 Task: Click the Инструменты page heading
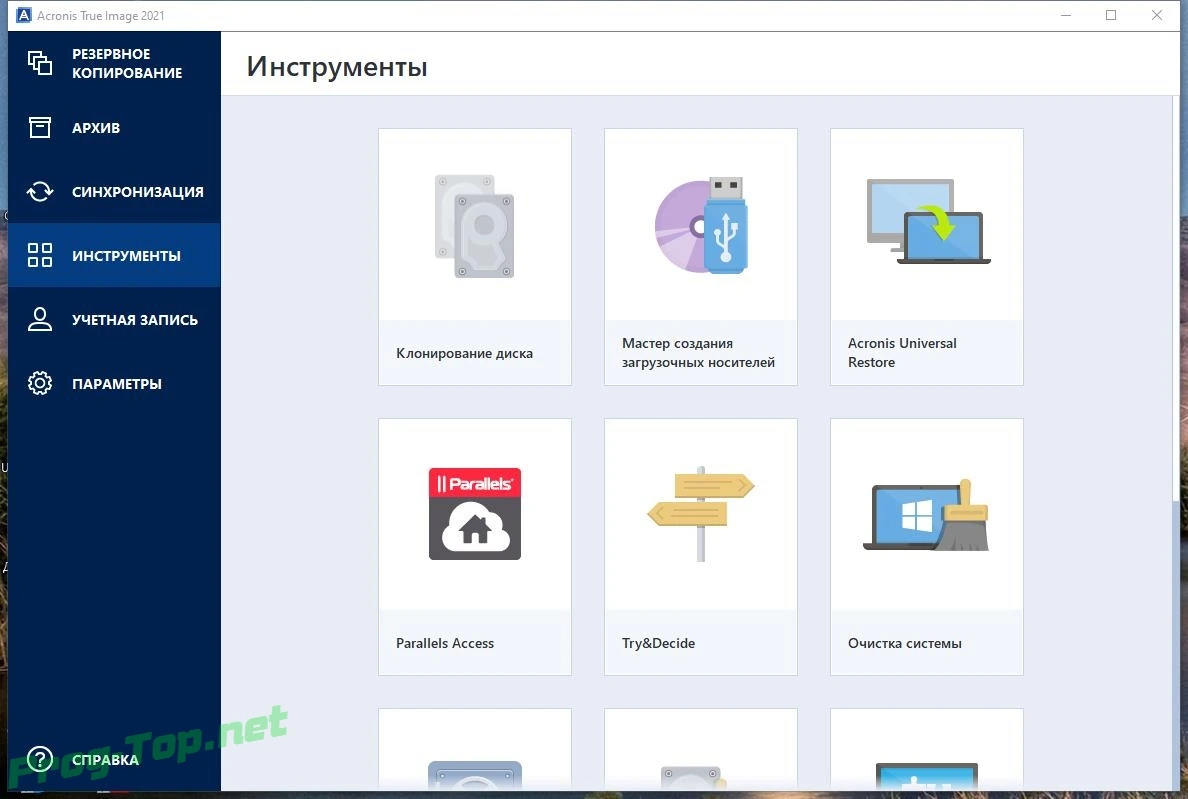[x=337, y=67]
